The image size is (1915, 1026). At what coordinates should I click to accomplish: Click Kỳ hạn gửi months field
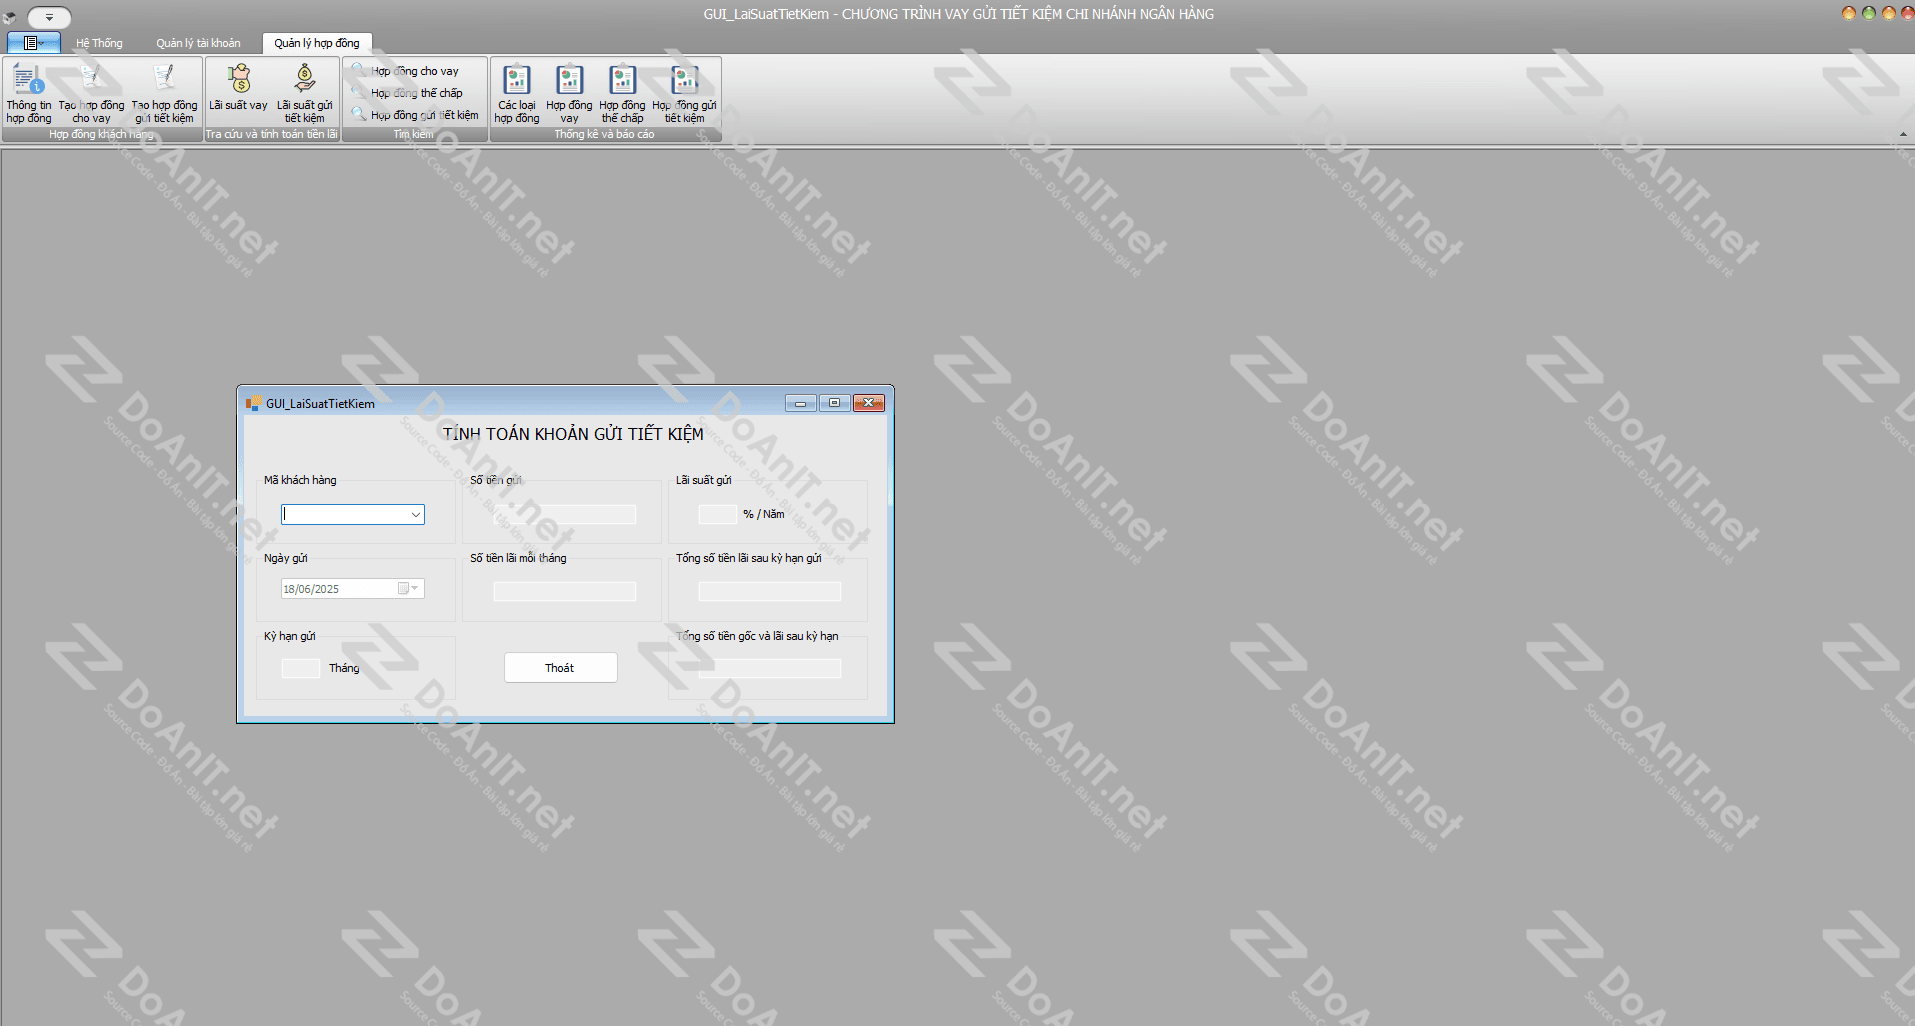301,668
